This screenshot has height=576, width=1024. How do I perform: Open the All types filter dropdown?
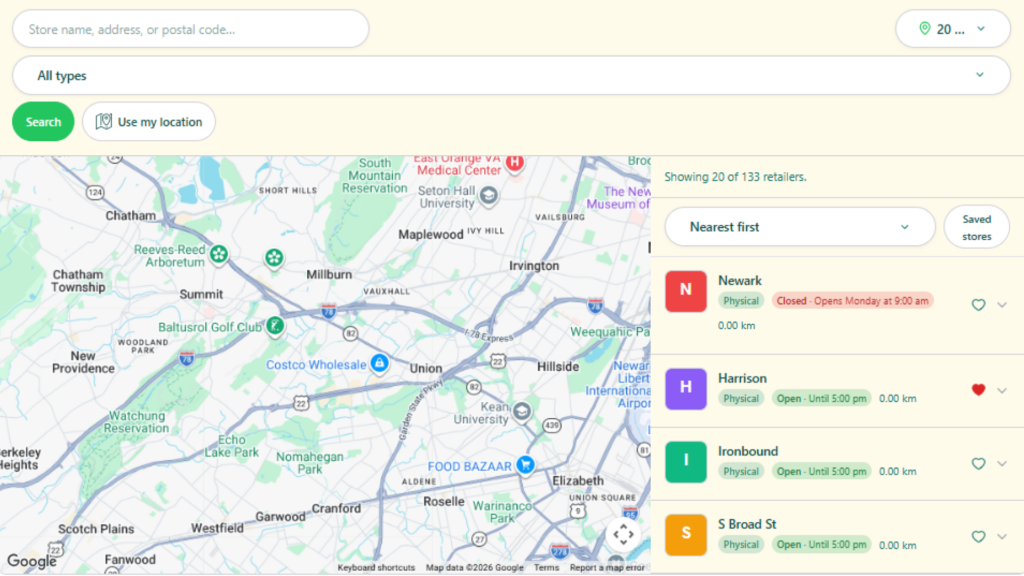tap(511, 75)
